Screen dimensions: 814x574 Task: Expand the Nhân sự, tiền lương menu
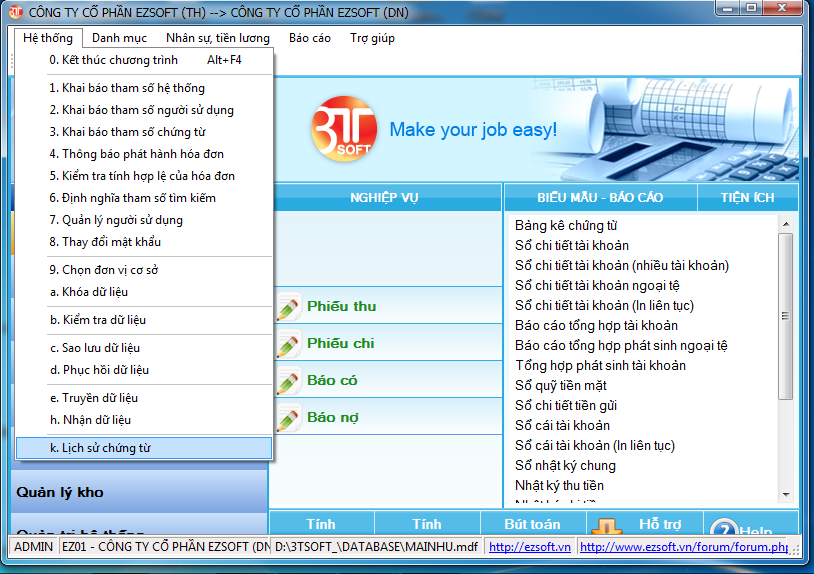pyautogui.click(x=218, y=38)
